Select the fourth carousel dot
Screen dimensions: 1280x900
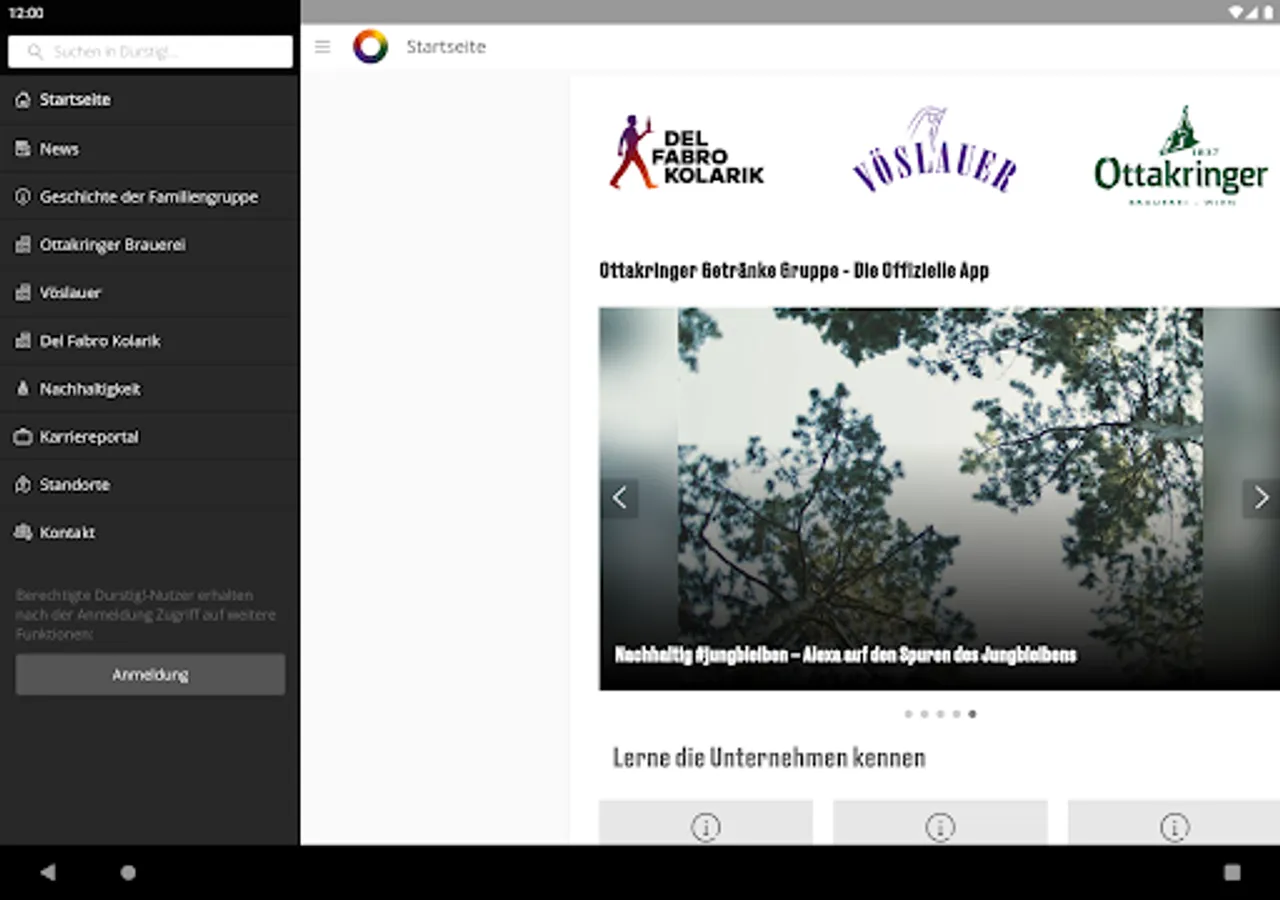(956, 714)
